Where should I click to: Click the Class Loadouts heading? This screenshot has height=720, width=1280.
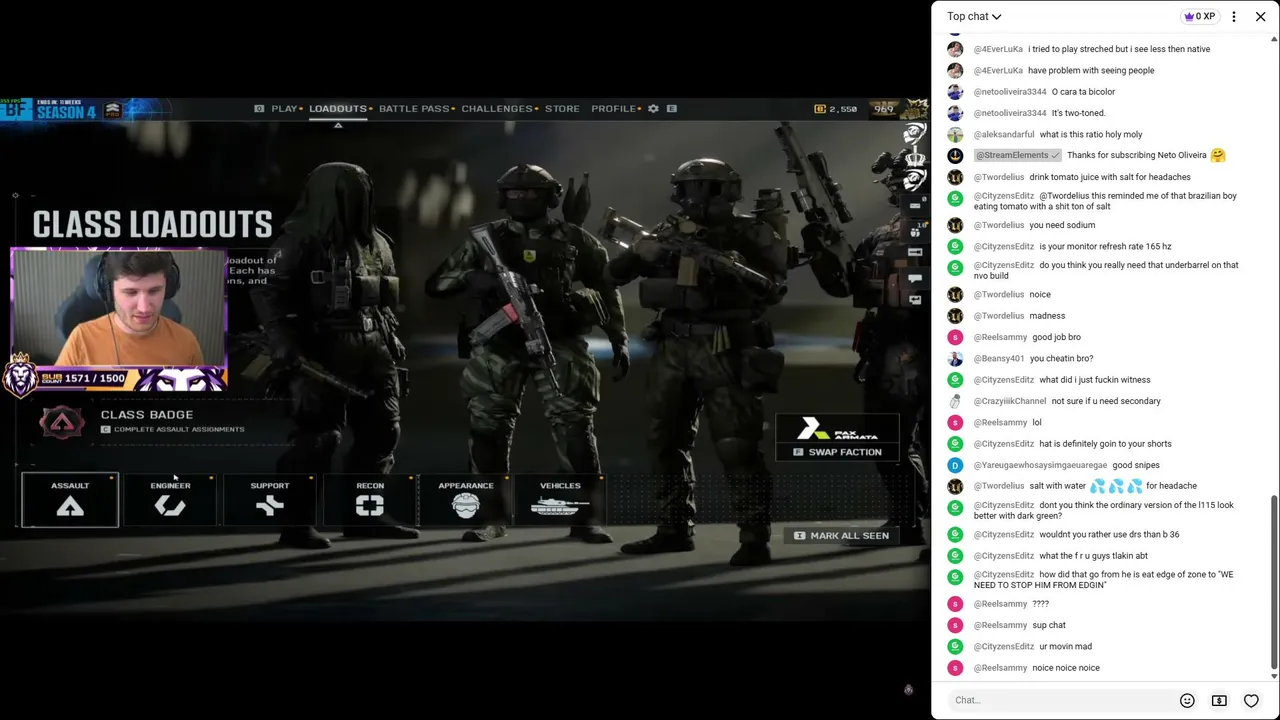tap(152, 224)
